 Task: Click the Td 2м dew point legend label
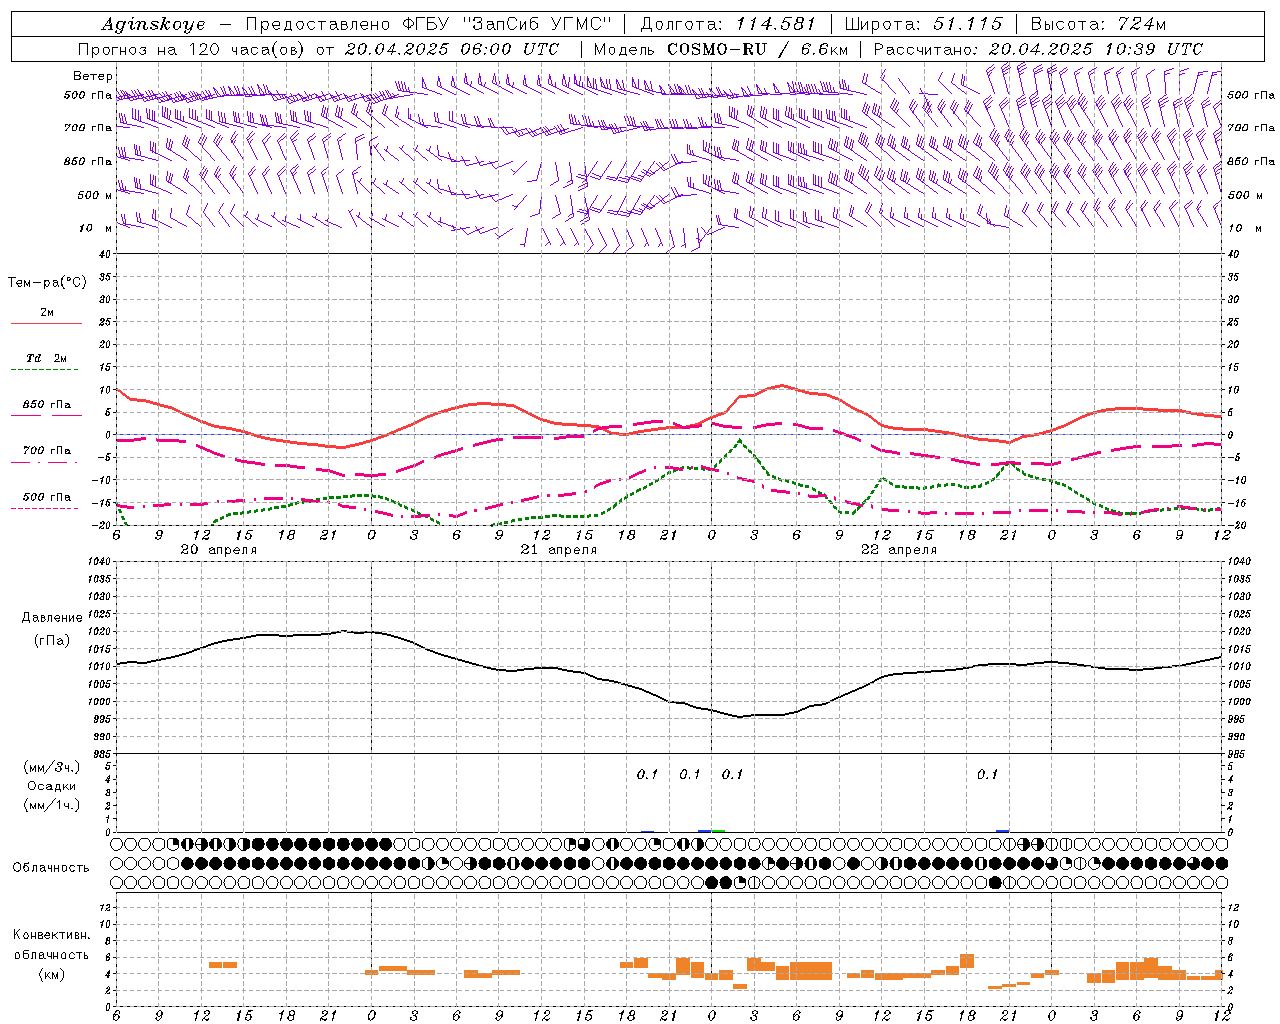[x=46, y=358]
